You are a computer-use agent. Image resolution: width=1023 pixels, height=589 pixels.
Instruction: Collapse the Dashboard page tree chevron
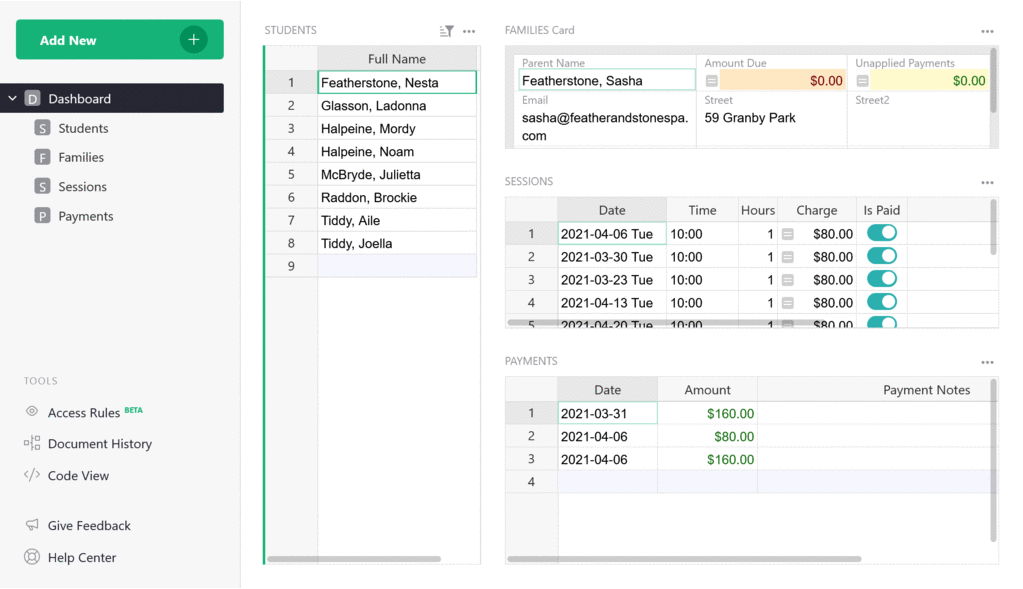pos(12,99)
